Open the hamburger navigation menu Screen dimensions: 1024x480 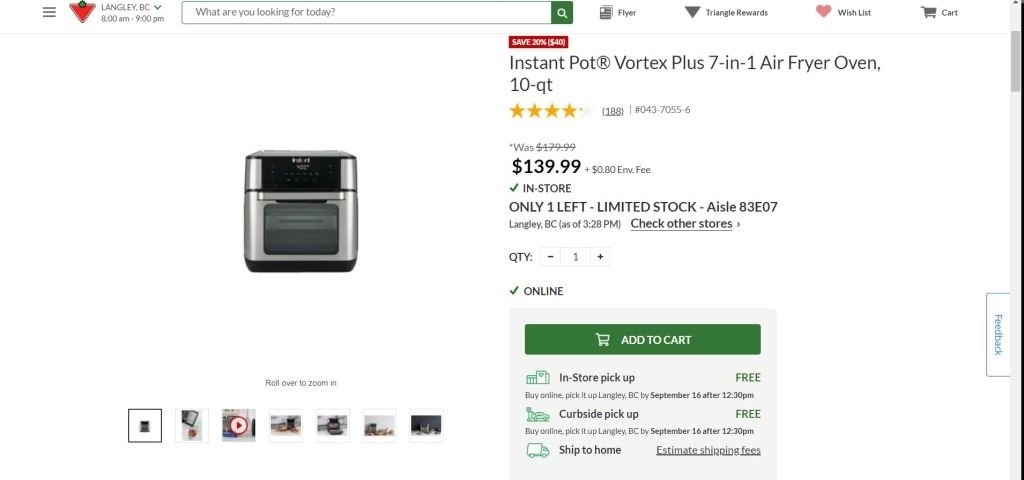pos(49,12)
